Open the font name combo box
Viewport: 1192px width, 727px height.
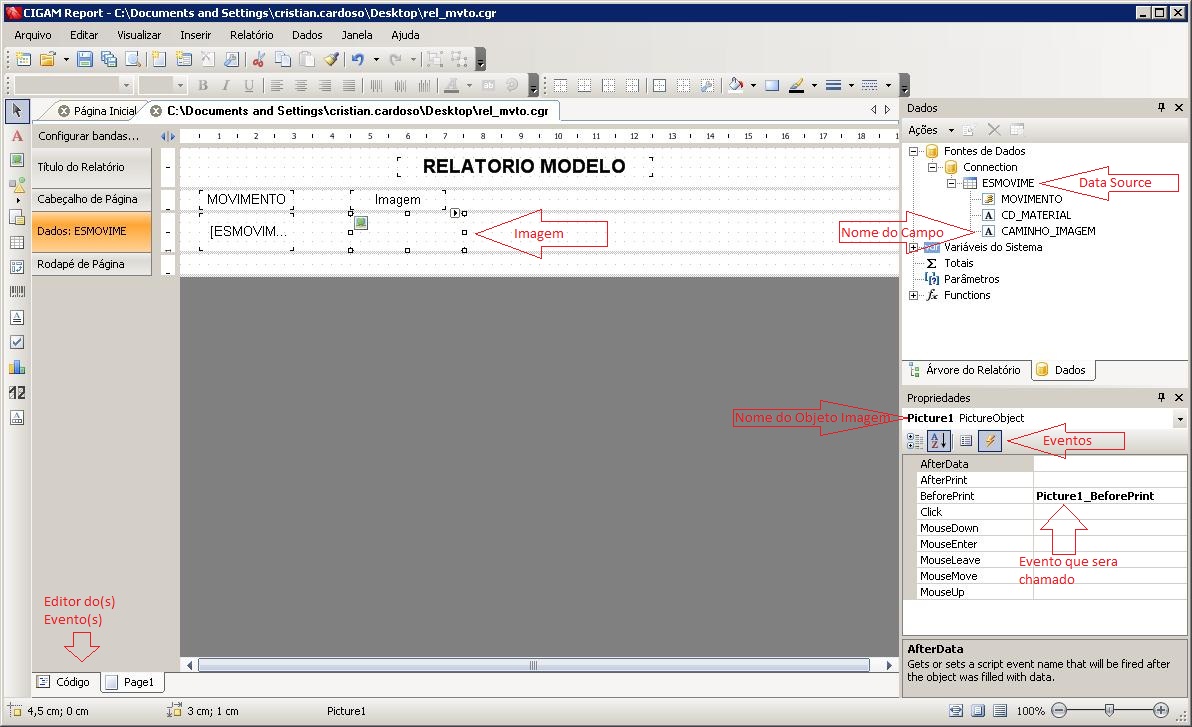pyautogui.click(x=73, y=85)
